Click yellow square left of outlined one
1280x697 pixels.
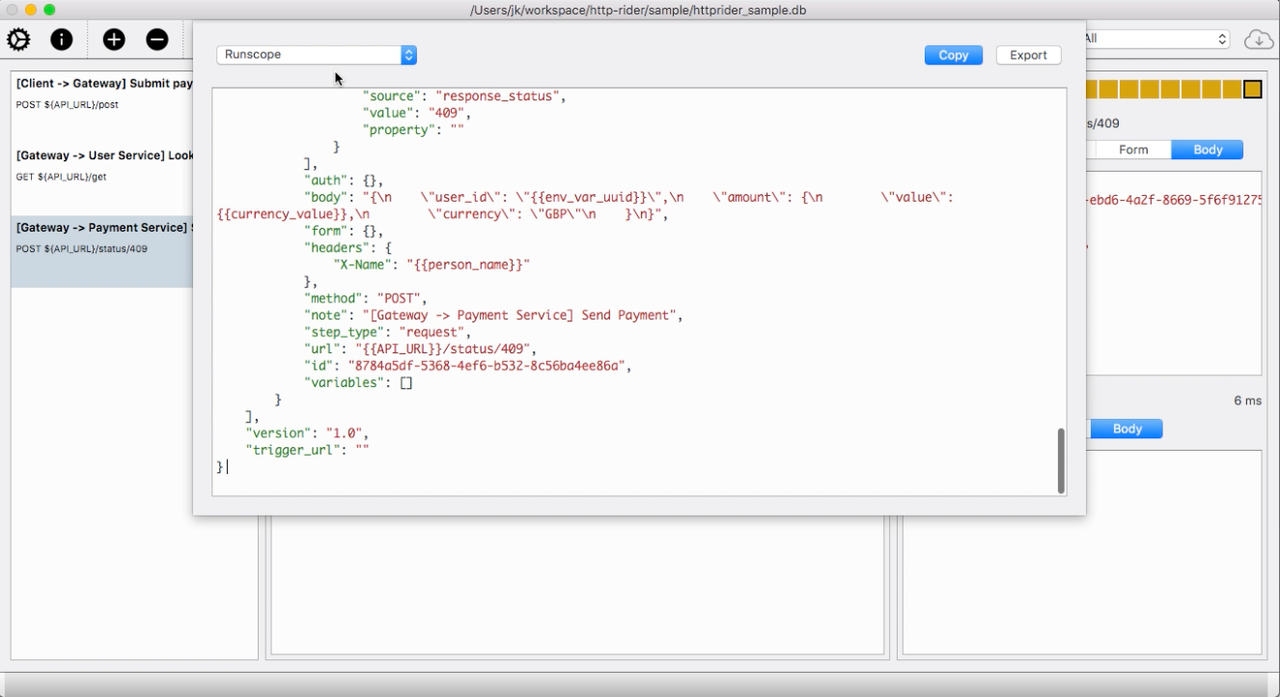(x=1232, y=90)
